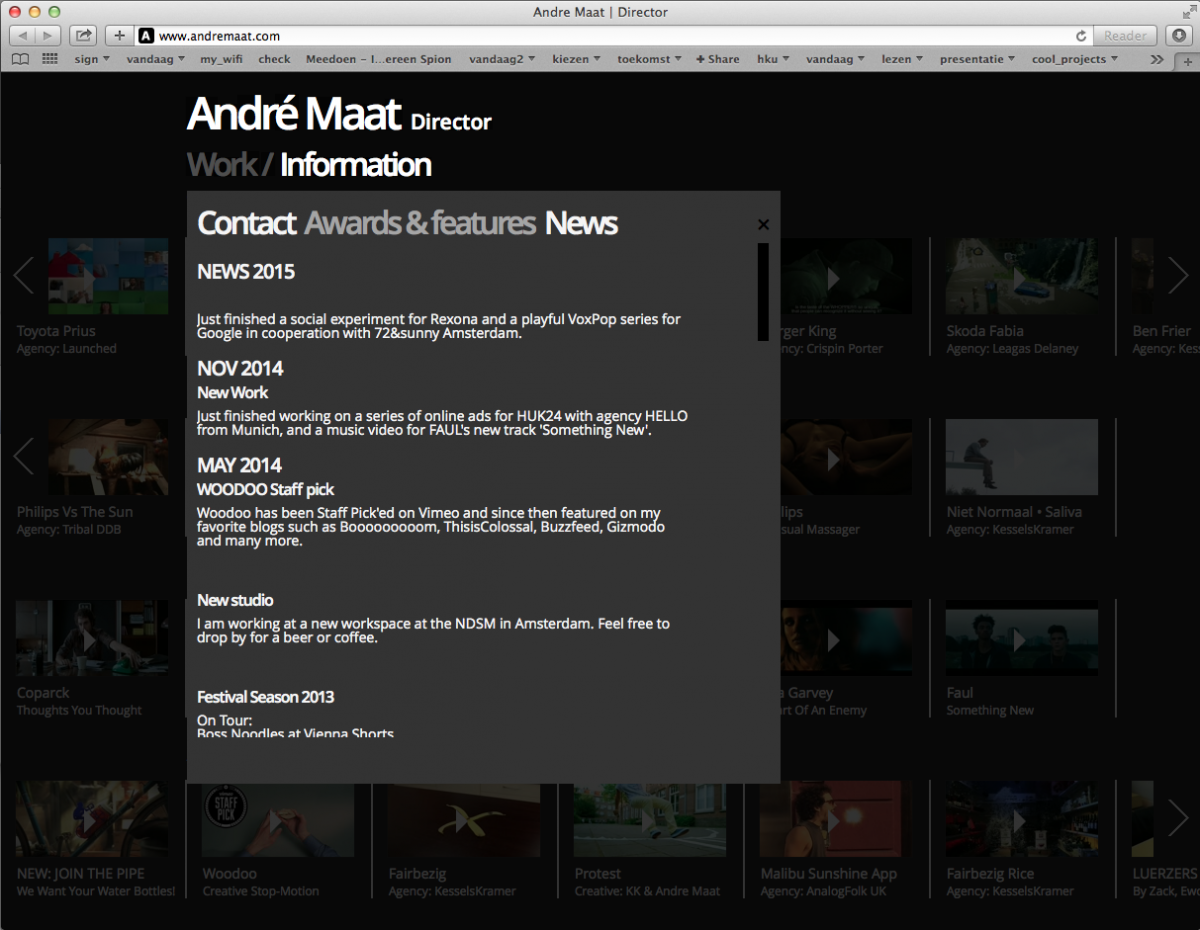Click the reload page icon
Viewport: 1200px width, 930px height.
pyautogui.click(x=1081, y=36)
